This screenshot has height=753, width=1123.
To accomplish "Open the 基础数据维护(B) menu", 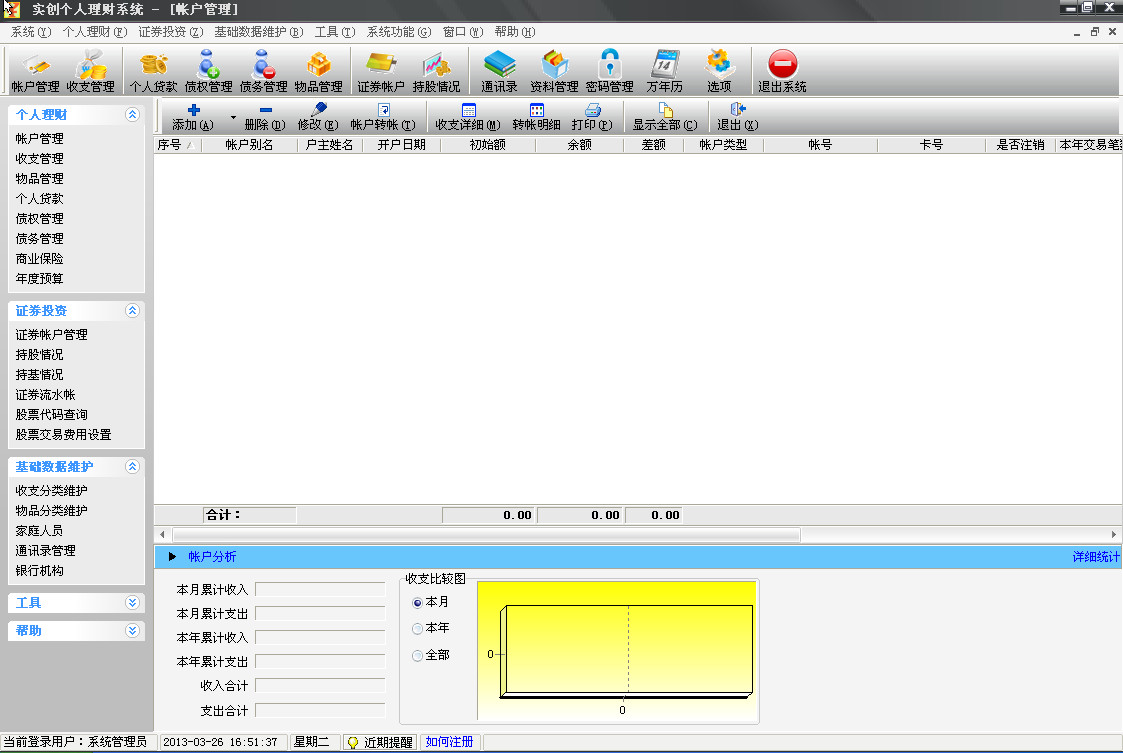I will tap(259, 32).
